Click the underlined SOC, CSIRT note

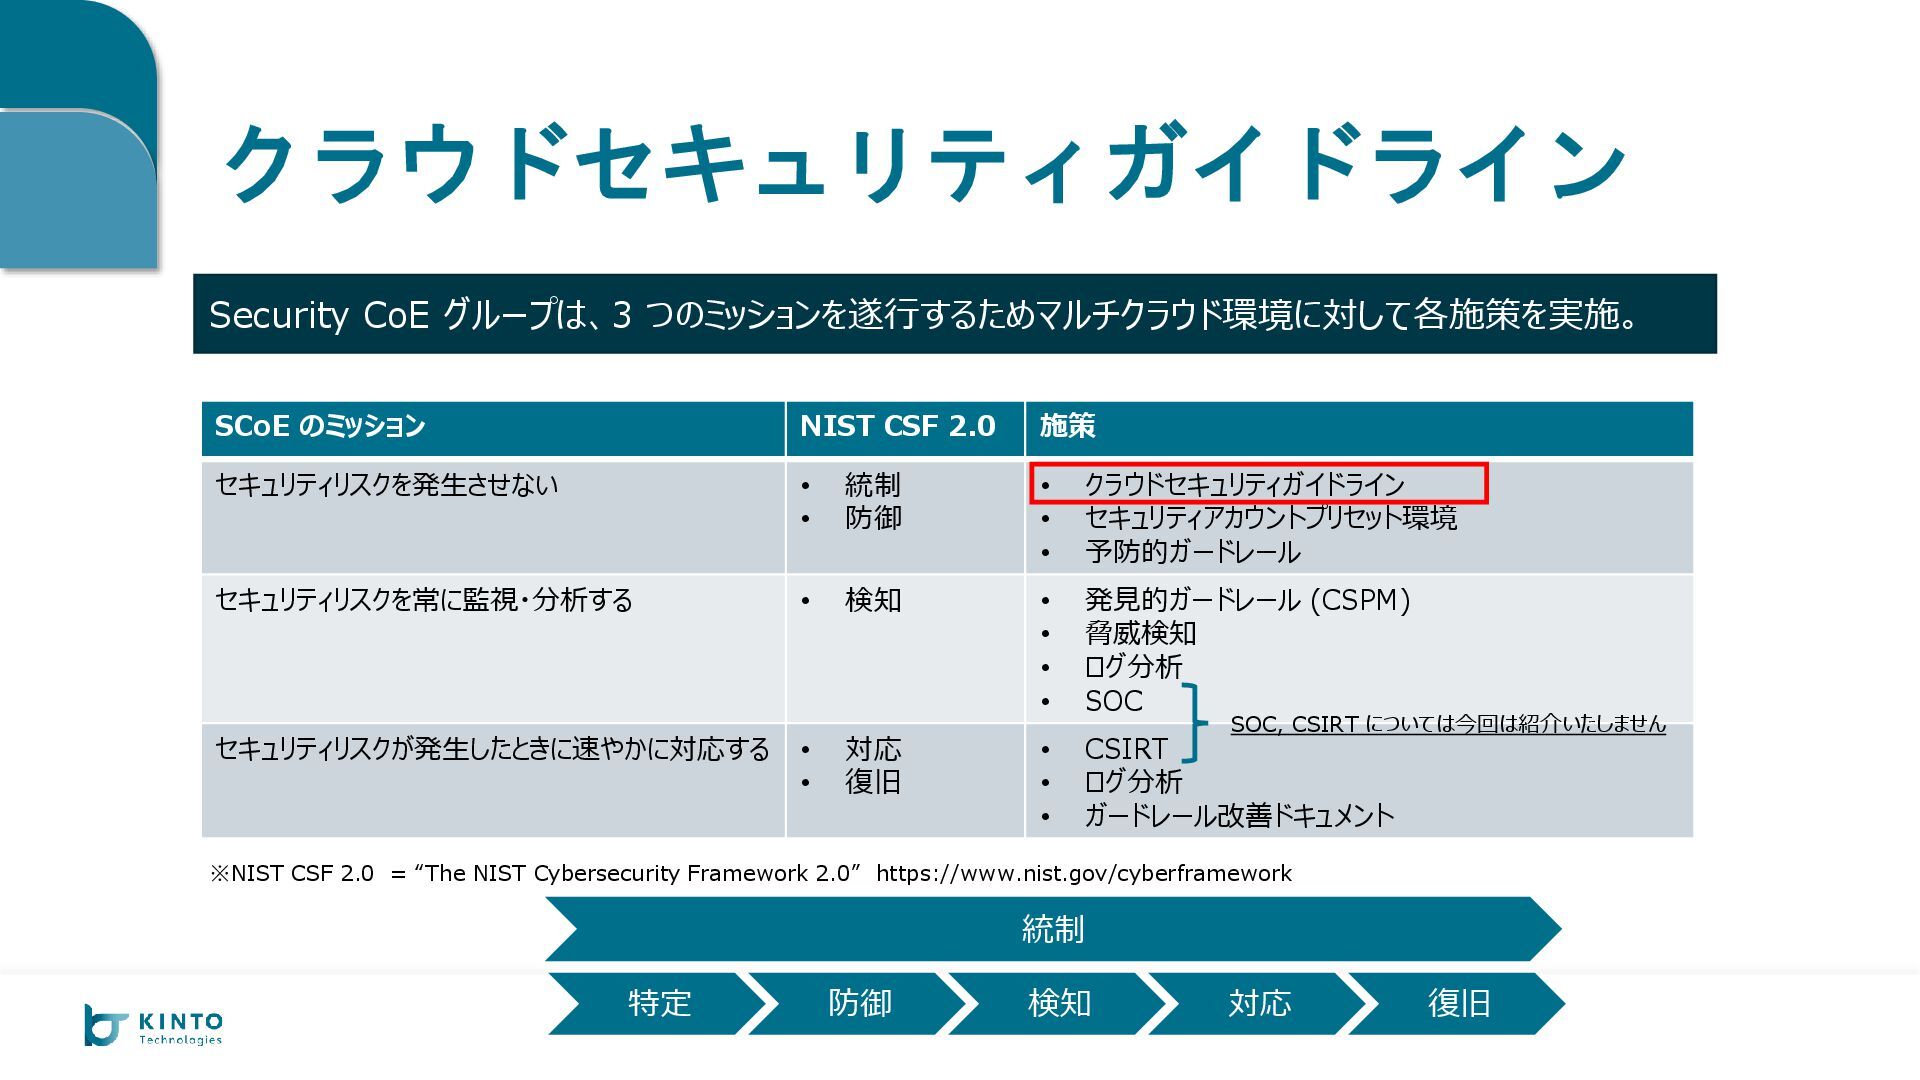point(1447,724)
